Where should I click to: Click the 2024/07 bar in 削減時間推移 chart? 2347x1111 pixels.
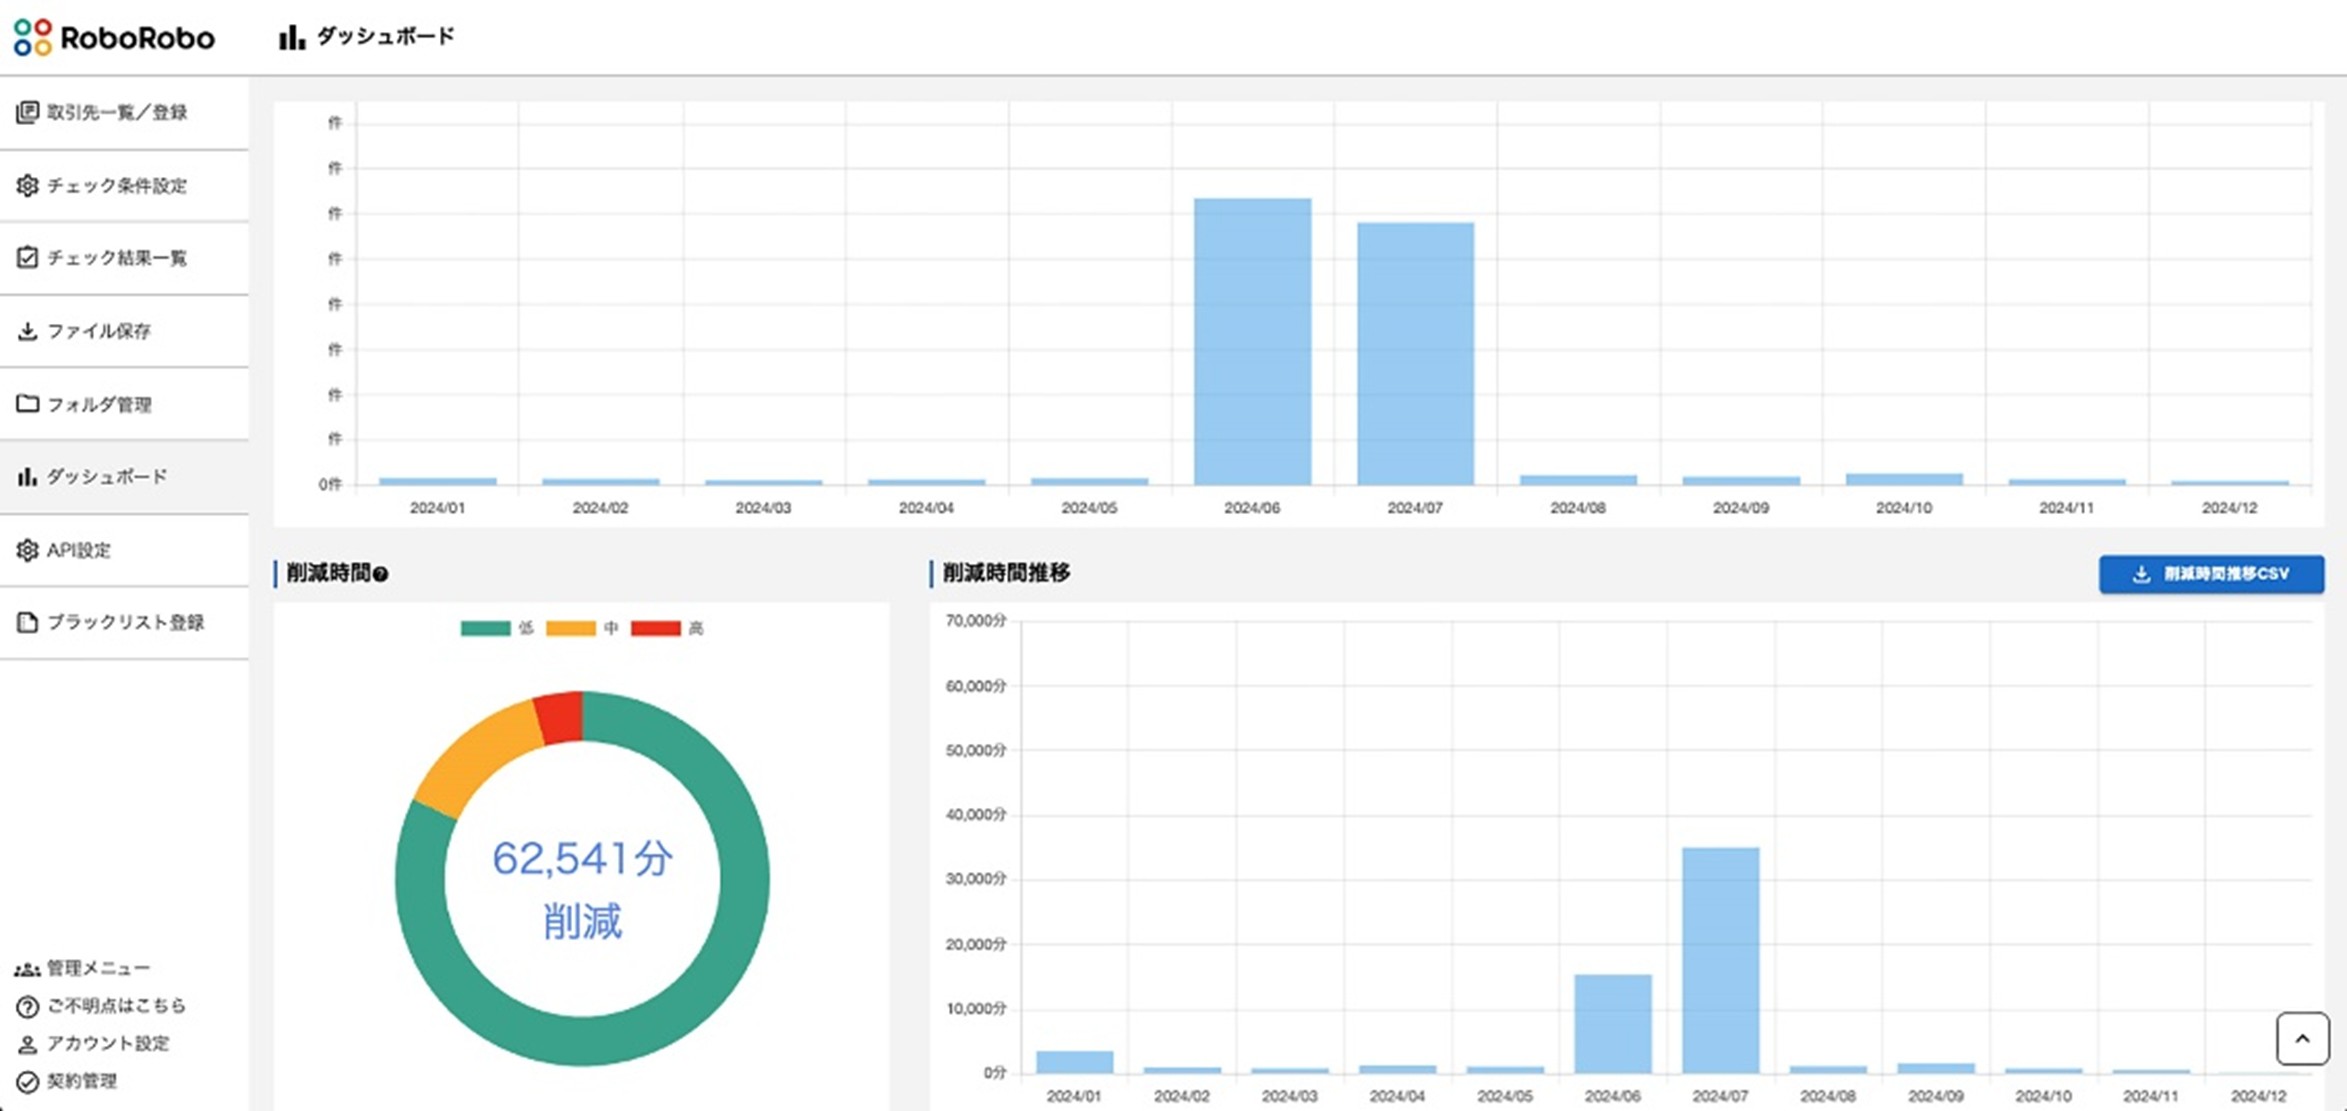click(1720, 960)
